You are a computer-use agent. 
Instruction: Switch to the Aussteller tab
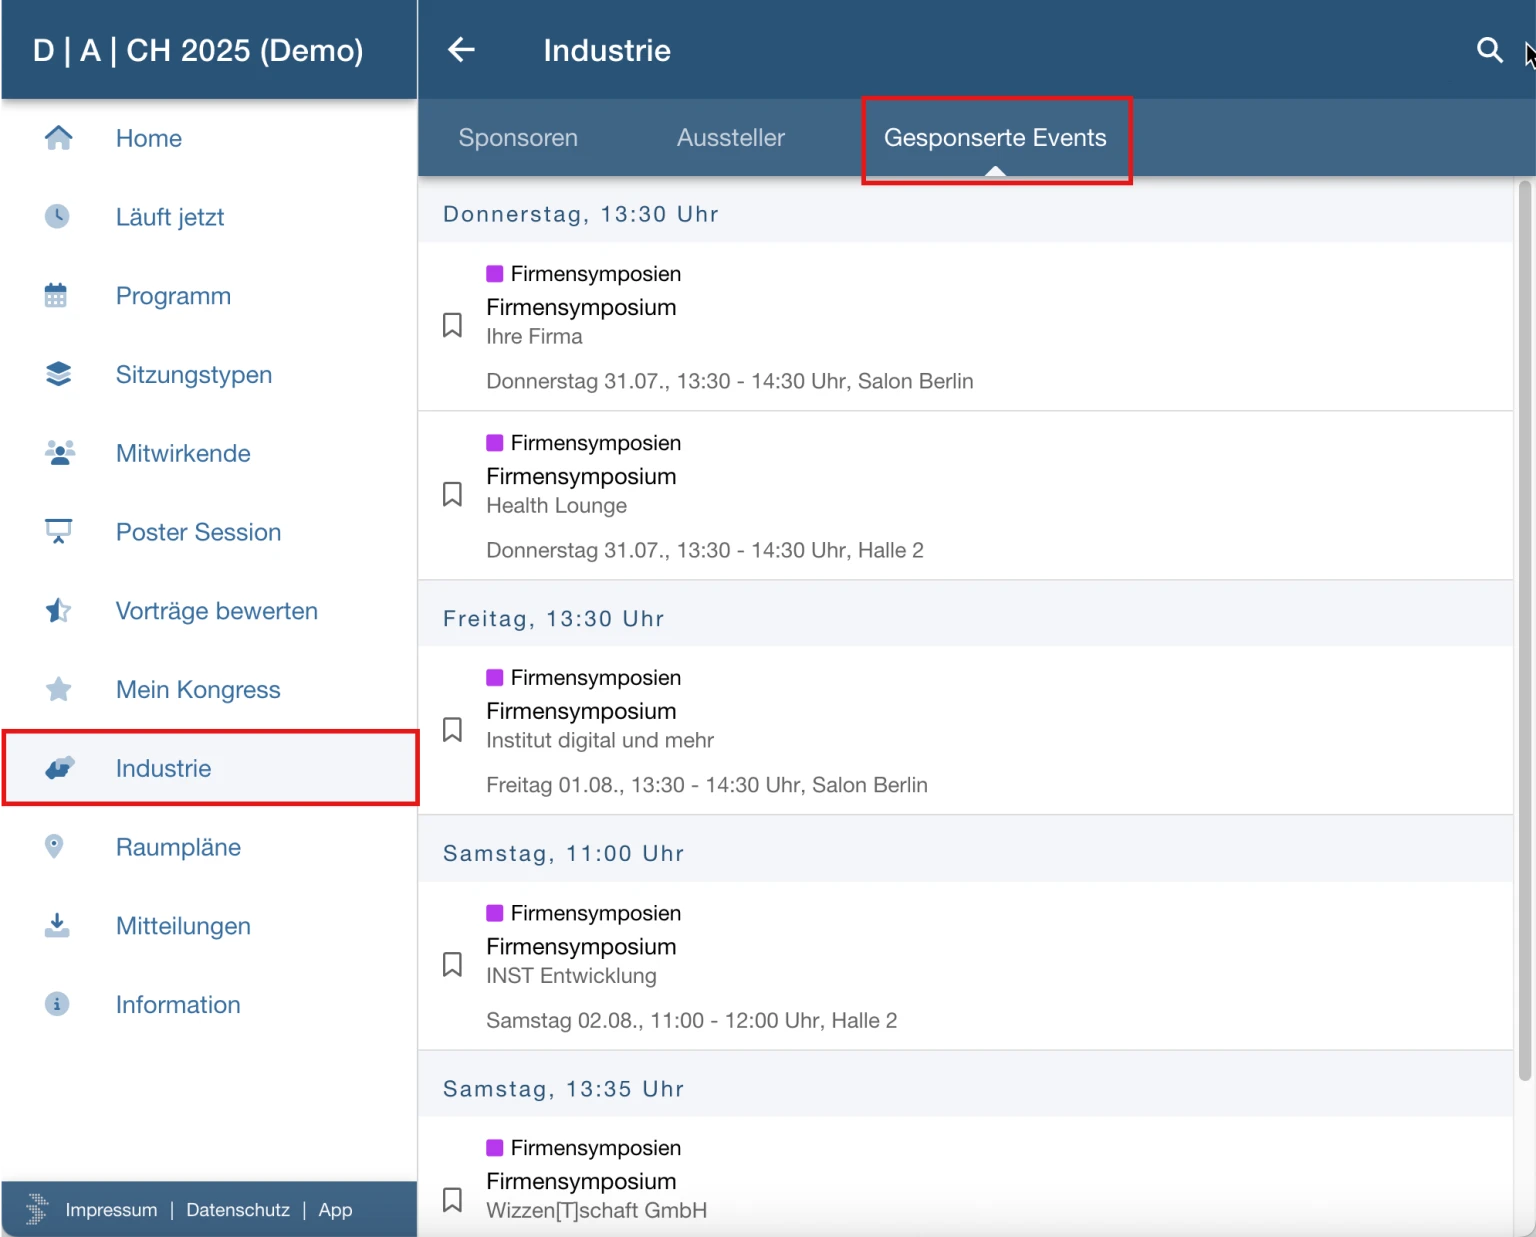(730, 138)
